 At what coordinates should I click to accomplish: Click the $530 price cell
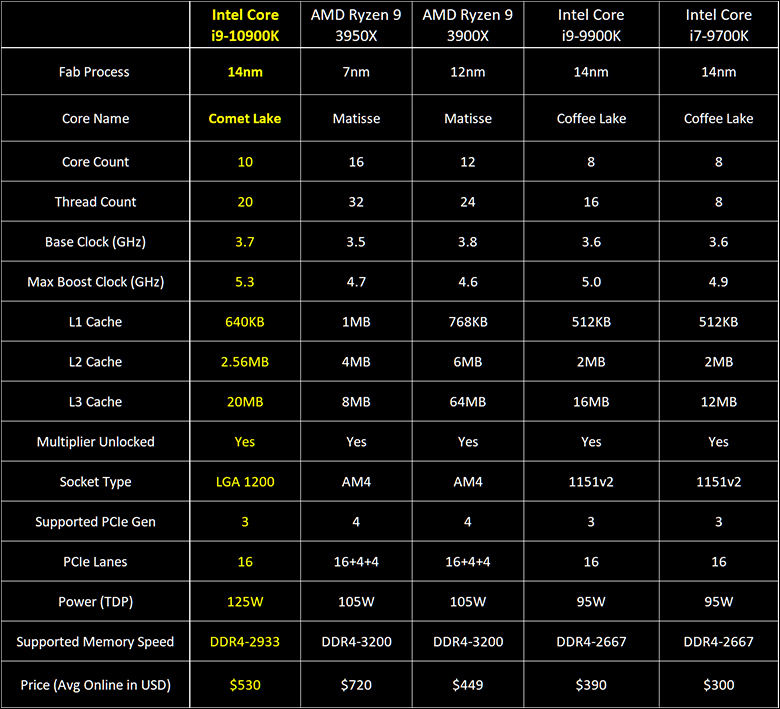coord(245,685)
